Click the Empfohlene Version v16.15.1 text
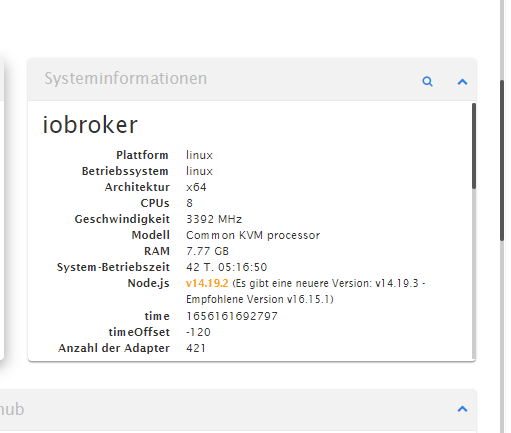Image resolution: width=511 pixels, height=433 pixels. coord(260,299)
